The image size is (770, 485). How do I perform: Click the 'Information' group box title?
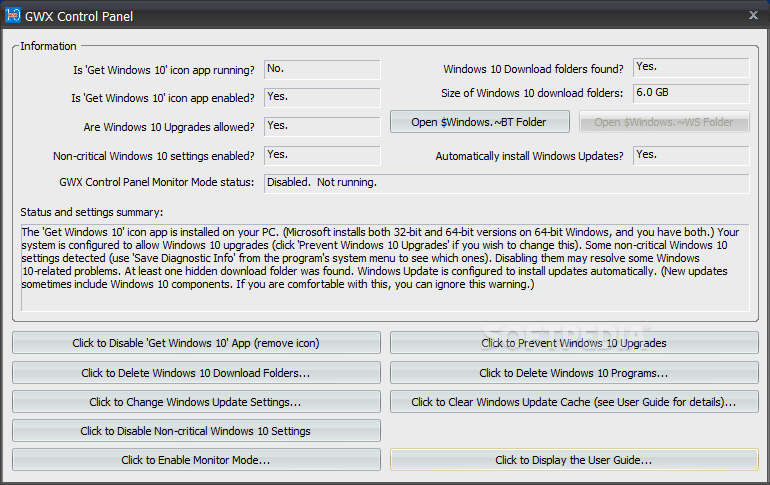coord(48,46)
